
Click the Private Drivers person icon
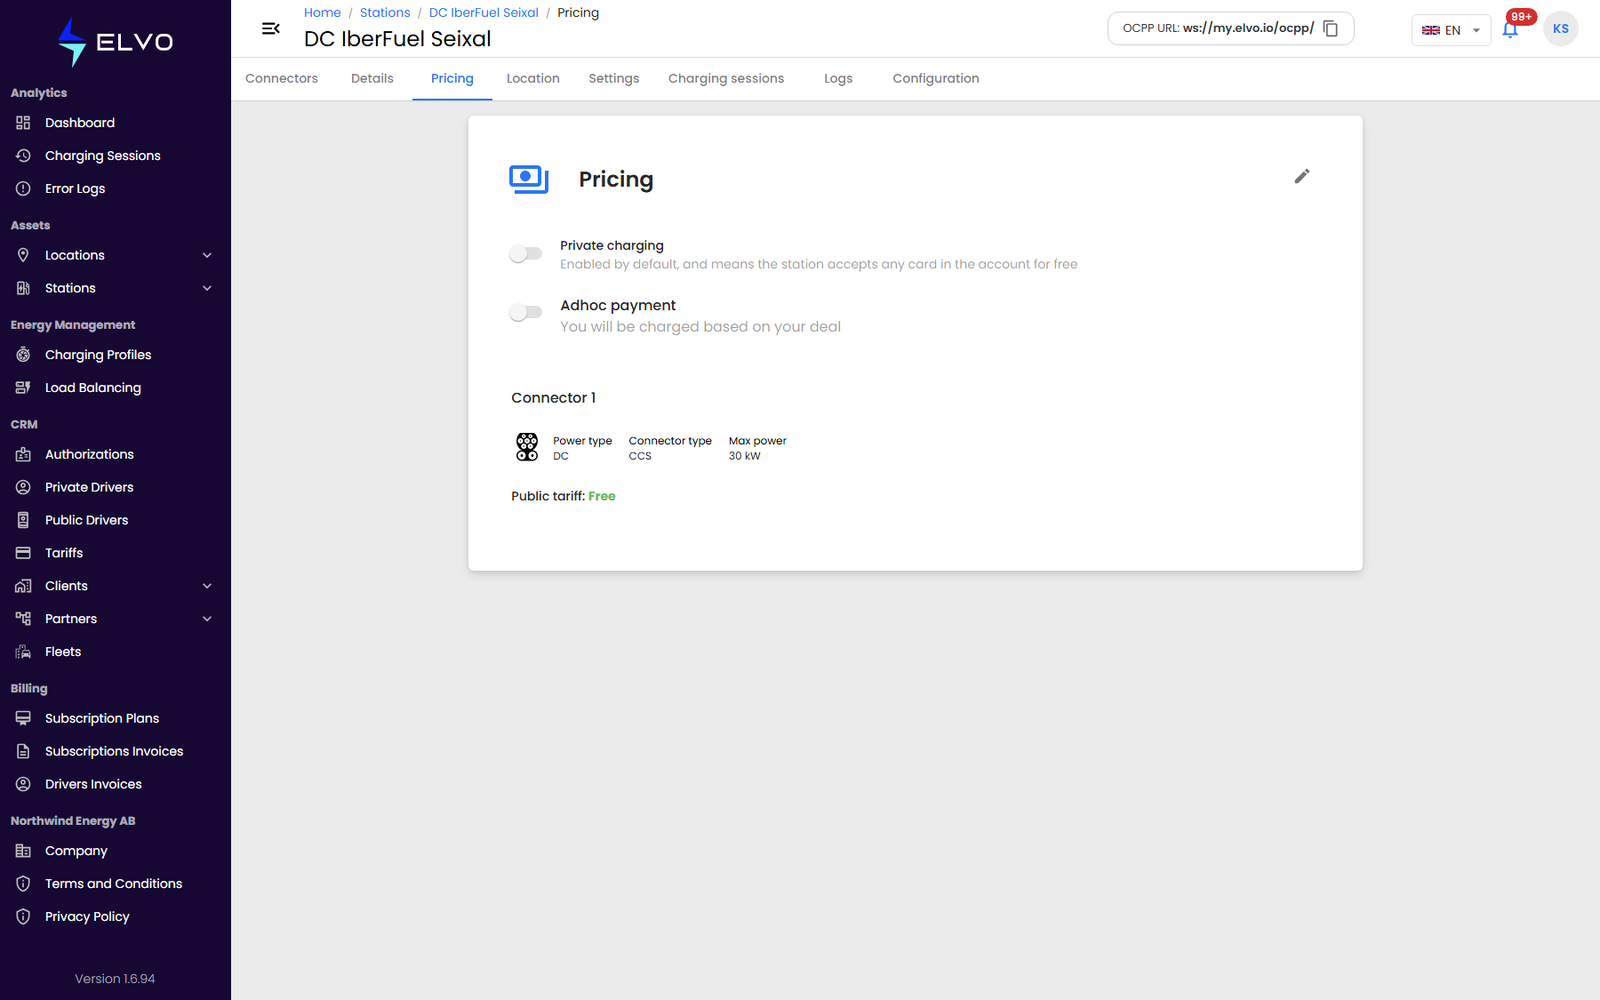tap(23, 487)
